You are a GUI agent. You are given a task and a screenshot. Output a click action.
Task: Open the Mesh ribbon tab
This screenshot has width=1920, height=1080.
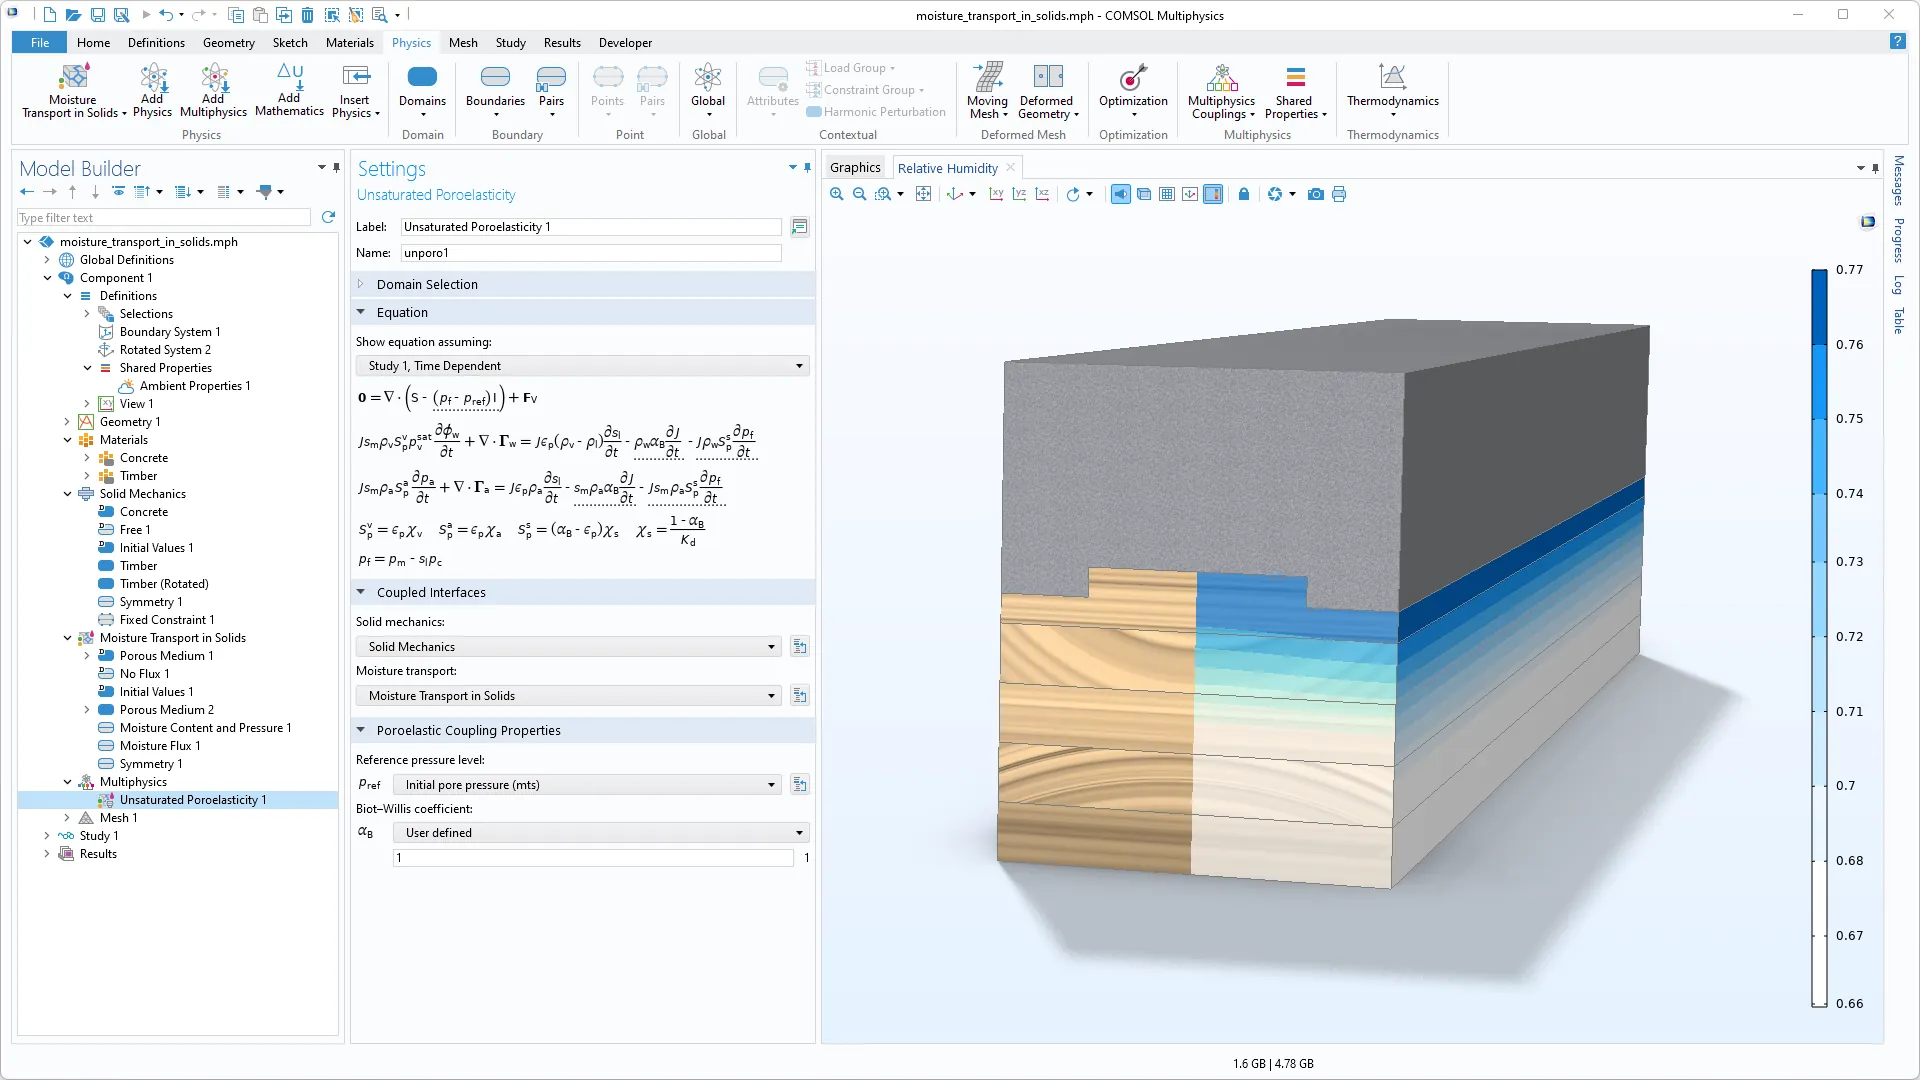click(462, 43)
